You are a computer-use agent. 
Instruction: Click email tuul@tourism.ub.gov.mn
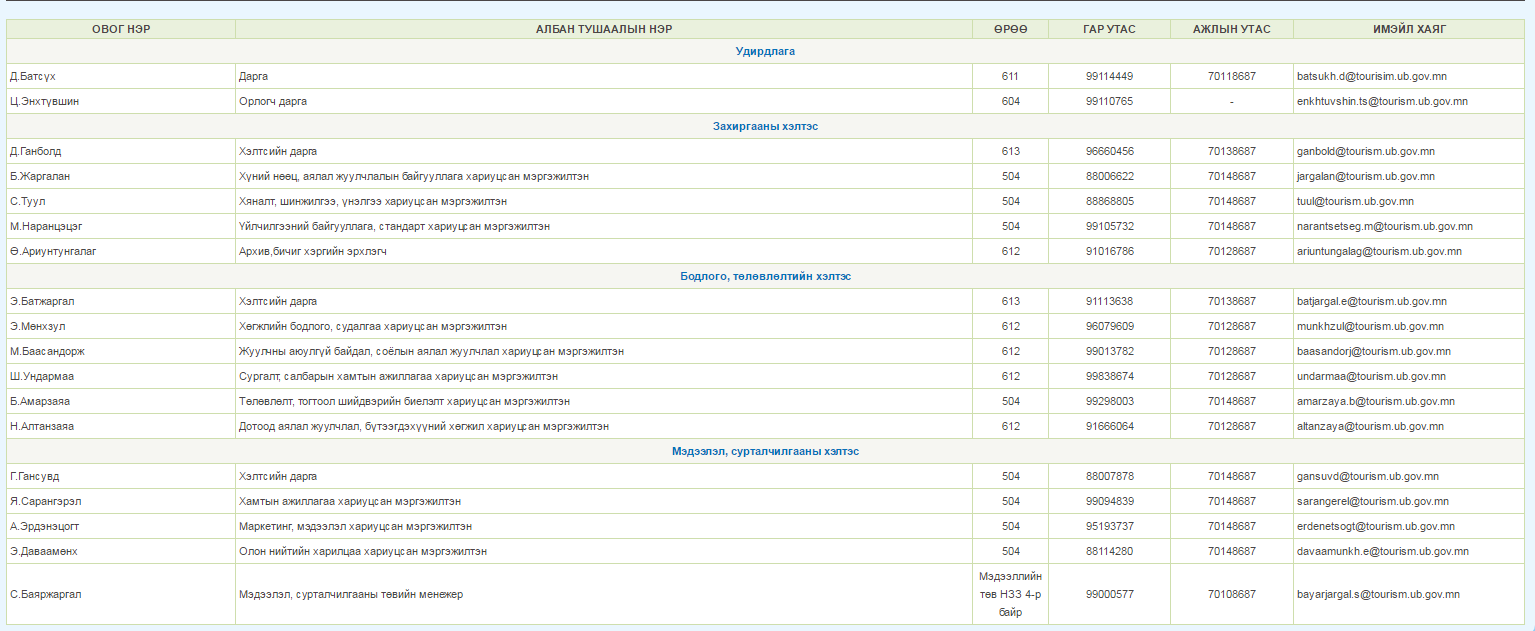tap(1355, 201)
